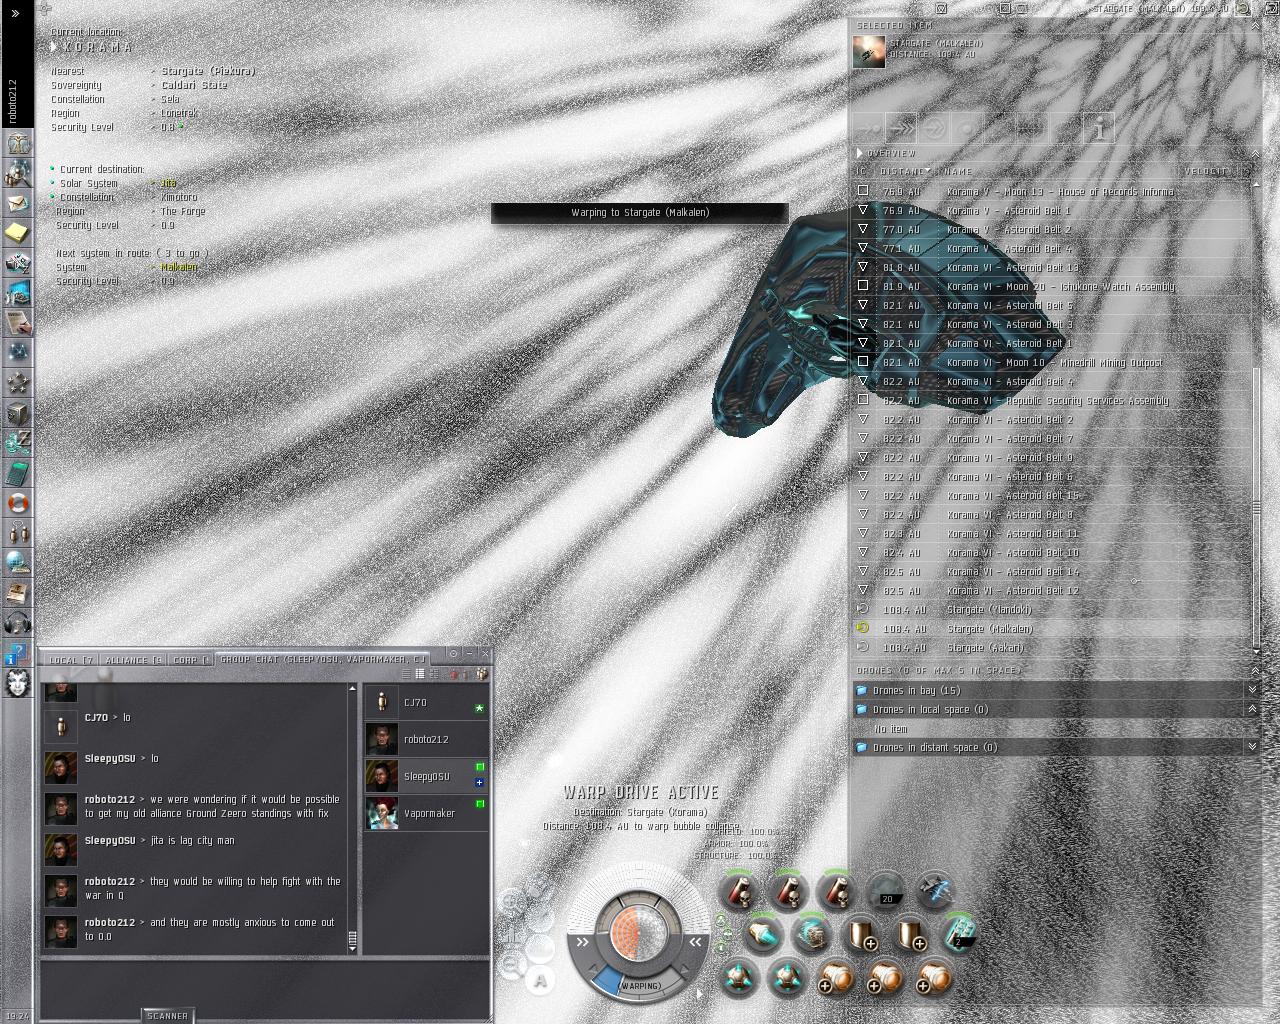This screenshot has height=1024, width=1280.
Task: Open the character sheet icon in sidebar
Action: [x=17, y=143]
